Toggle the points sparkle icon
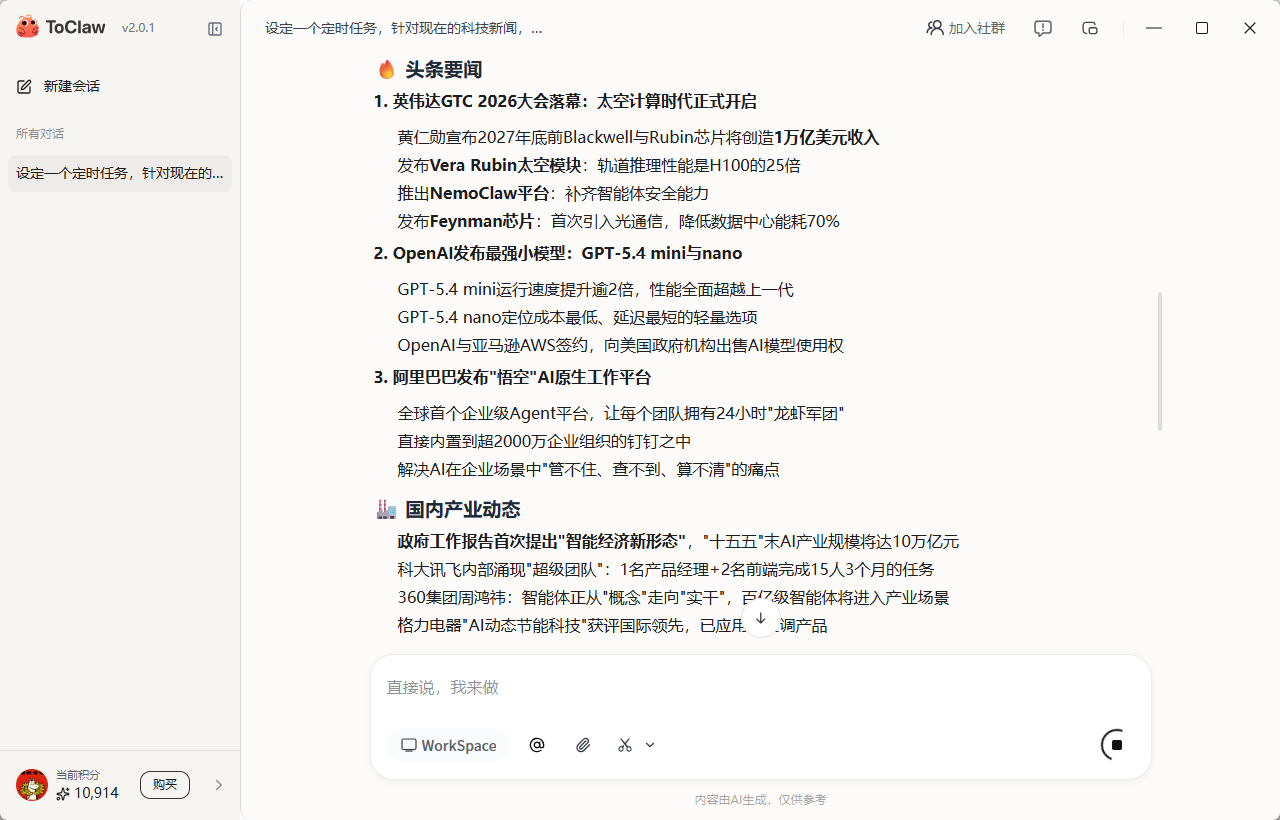The image size is (1280, 820). pos(60,792)
